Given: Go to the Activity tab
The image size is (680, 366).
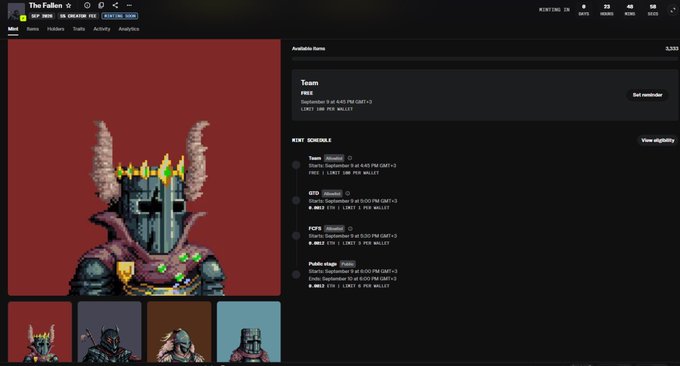Looking at the screenshot, I should [101, 29].
